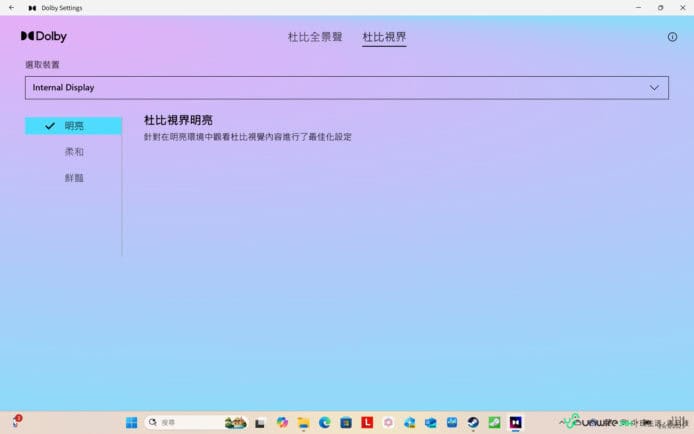The height and width of the screenshot is (434, 694).
Task: Open the Windows Start menu
Action: click(131, 422)
